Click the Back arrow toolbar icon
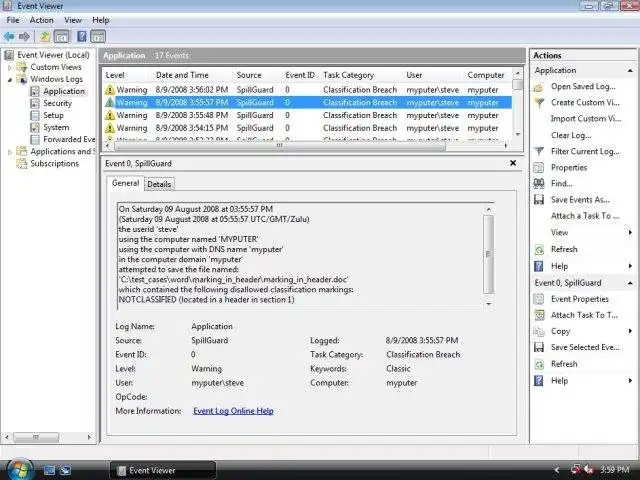The width and height of the screenshot is (640, 480). pos(9,37)
